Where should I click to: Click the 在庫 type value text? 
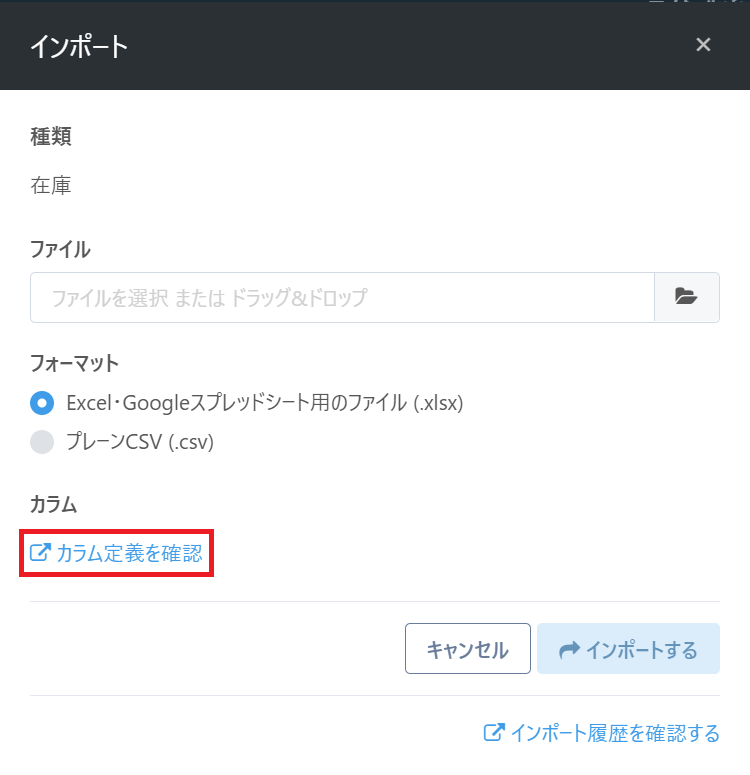51,184
